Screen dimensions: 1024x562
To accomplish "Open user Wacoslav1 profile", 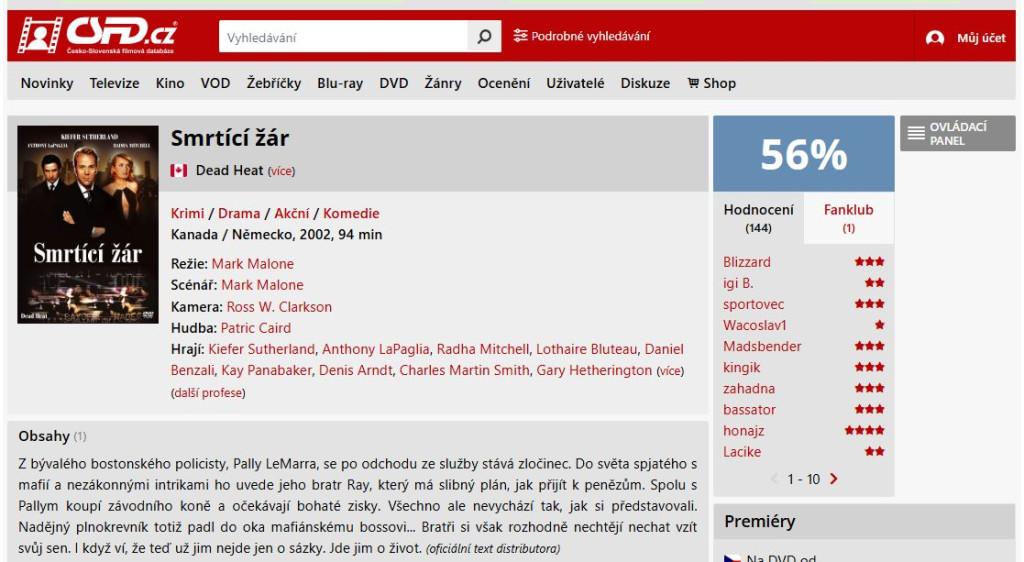I will [x=754, y=325].
